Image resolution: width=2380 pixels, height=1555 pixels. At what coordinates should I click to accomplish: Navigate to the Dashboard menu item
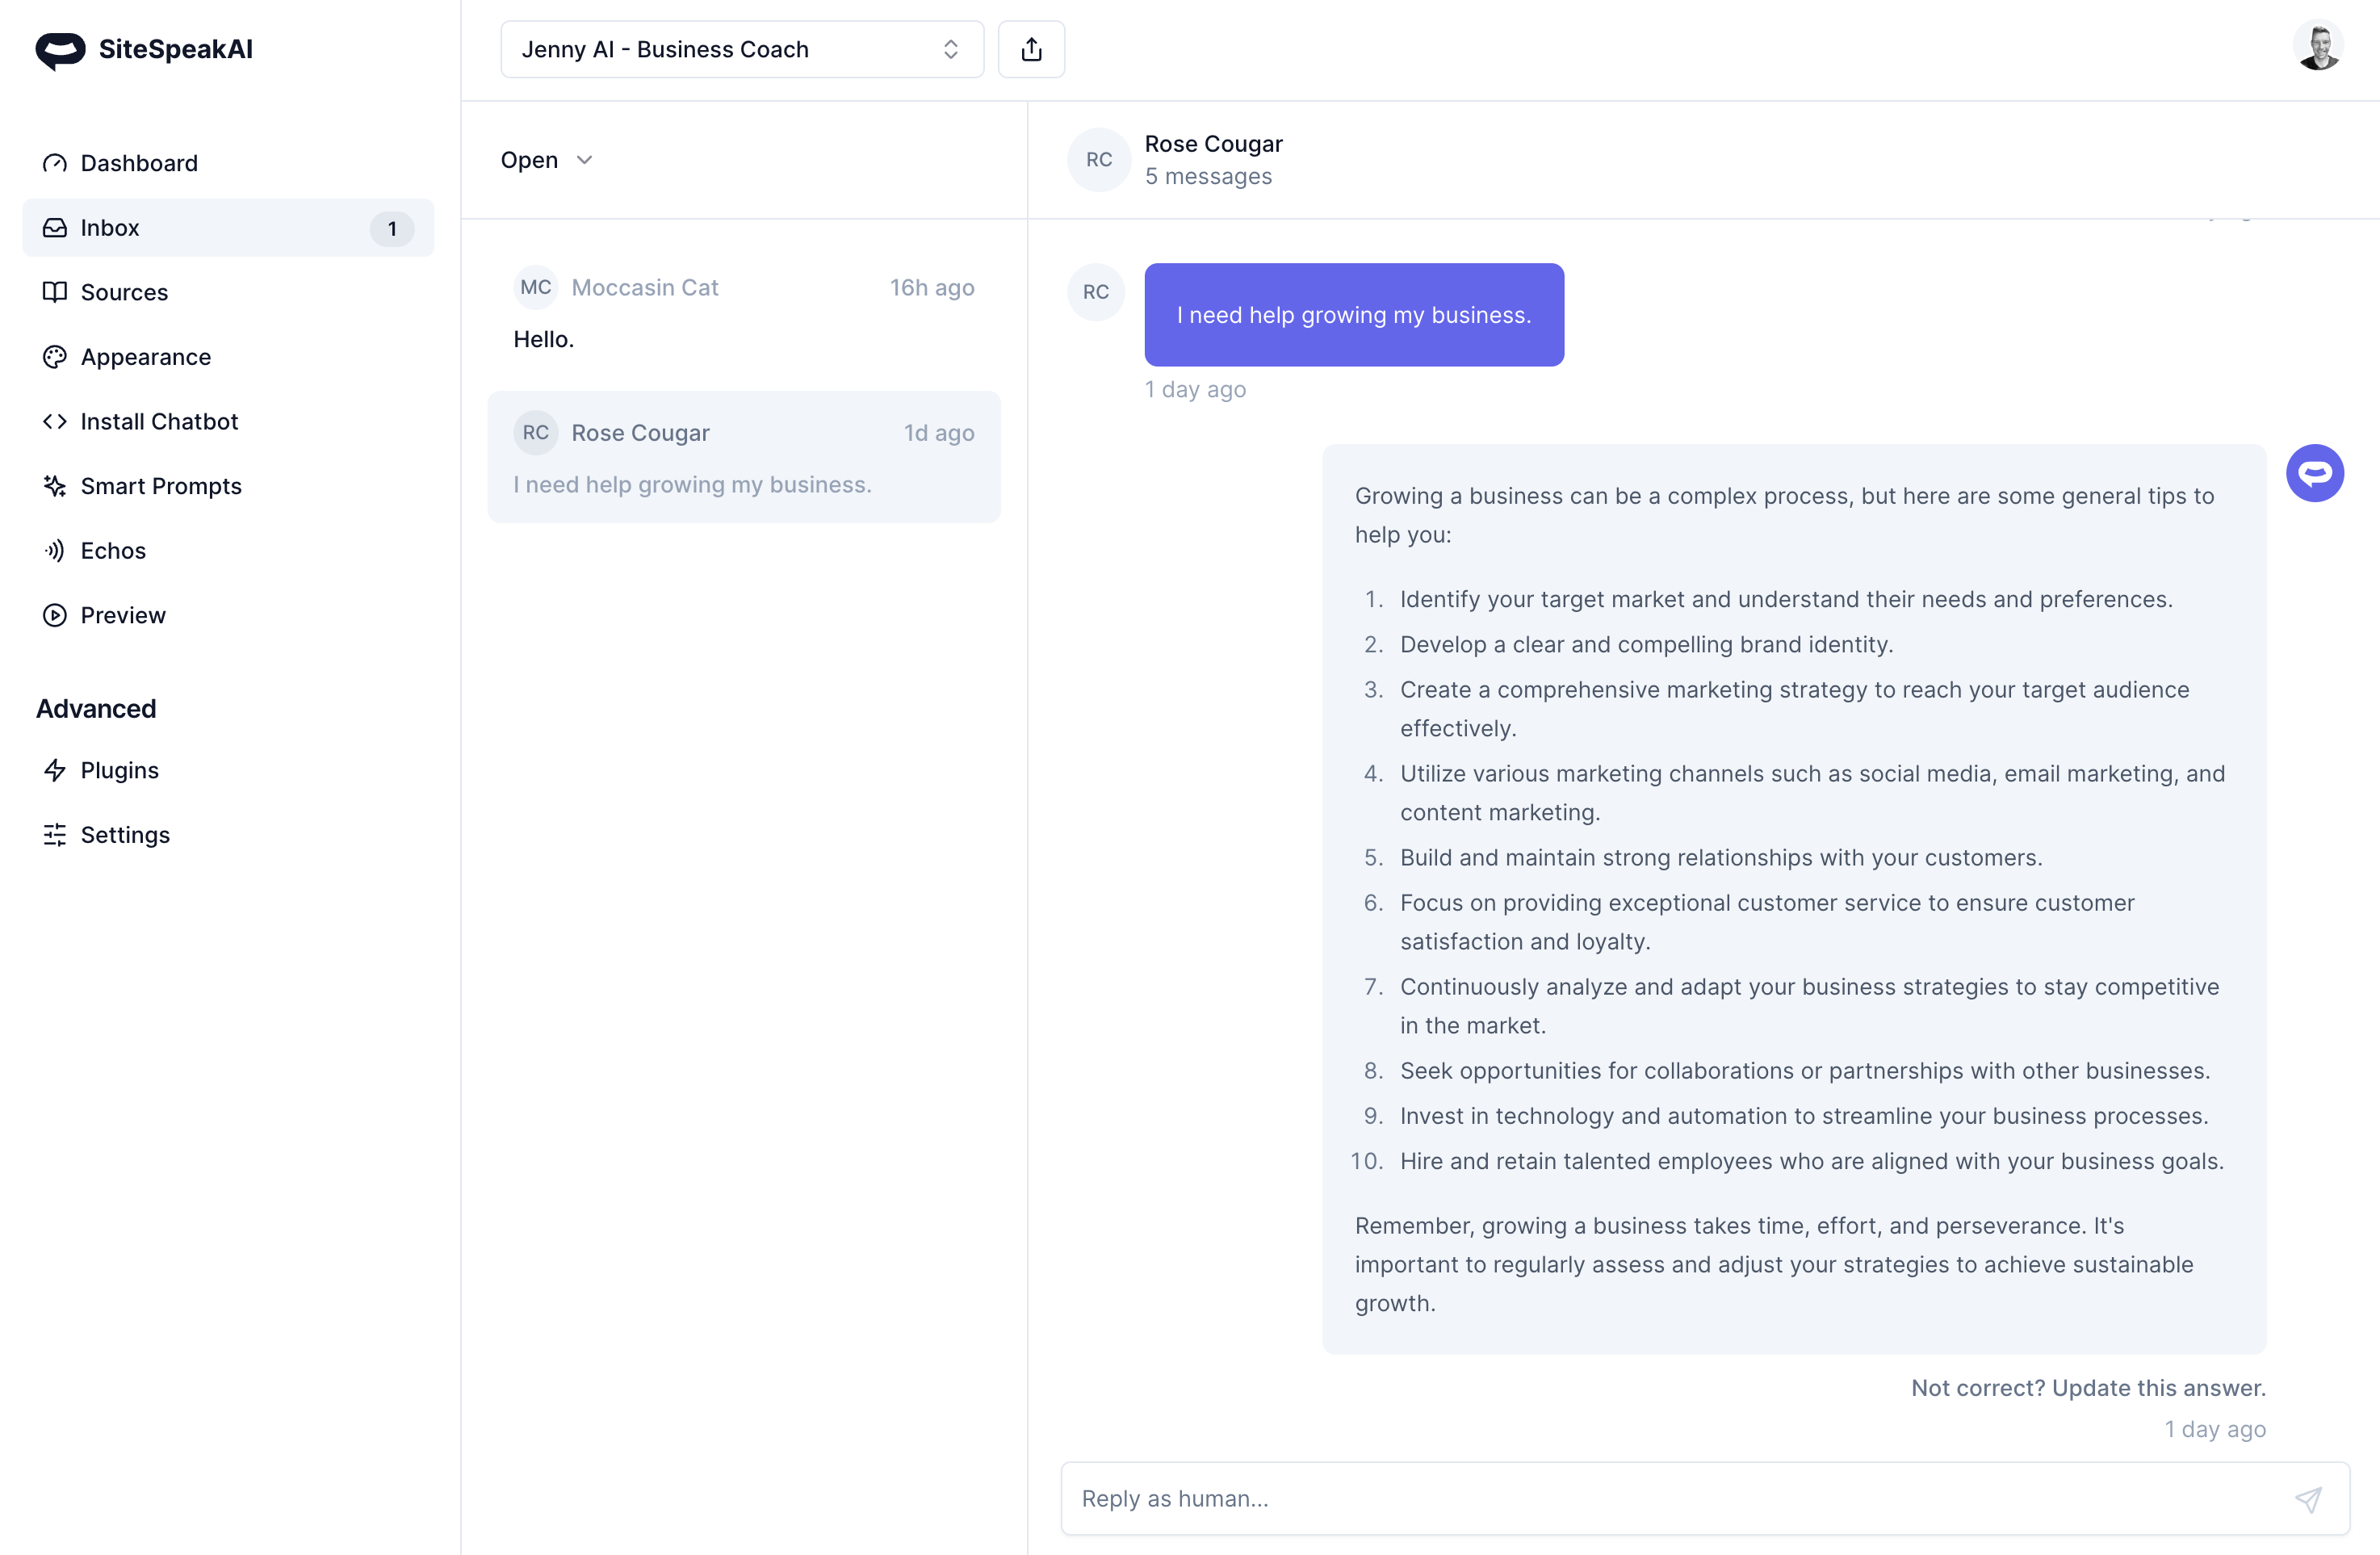[x=139, y=163]
